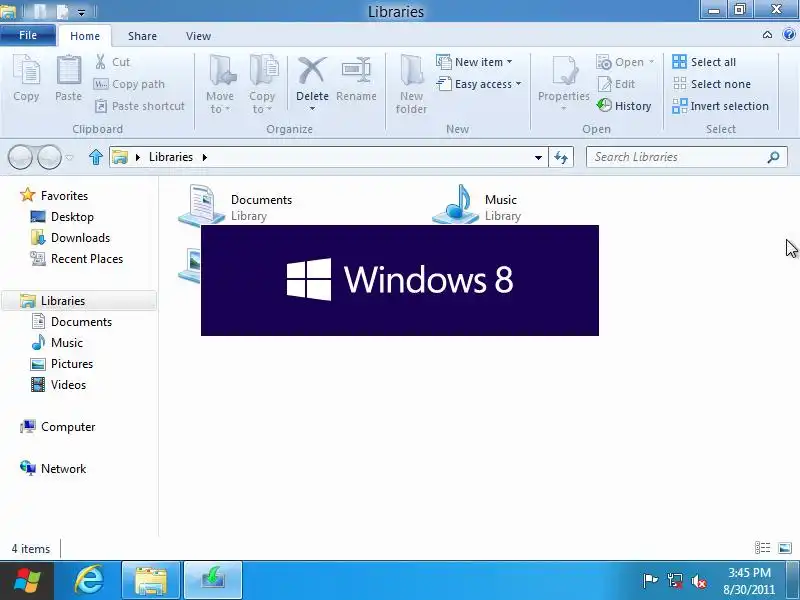Select Desktop under Favorites
The height and width of the screenshot is (600, 800).
pyautogui.click(x=62, y=217)
